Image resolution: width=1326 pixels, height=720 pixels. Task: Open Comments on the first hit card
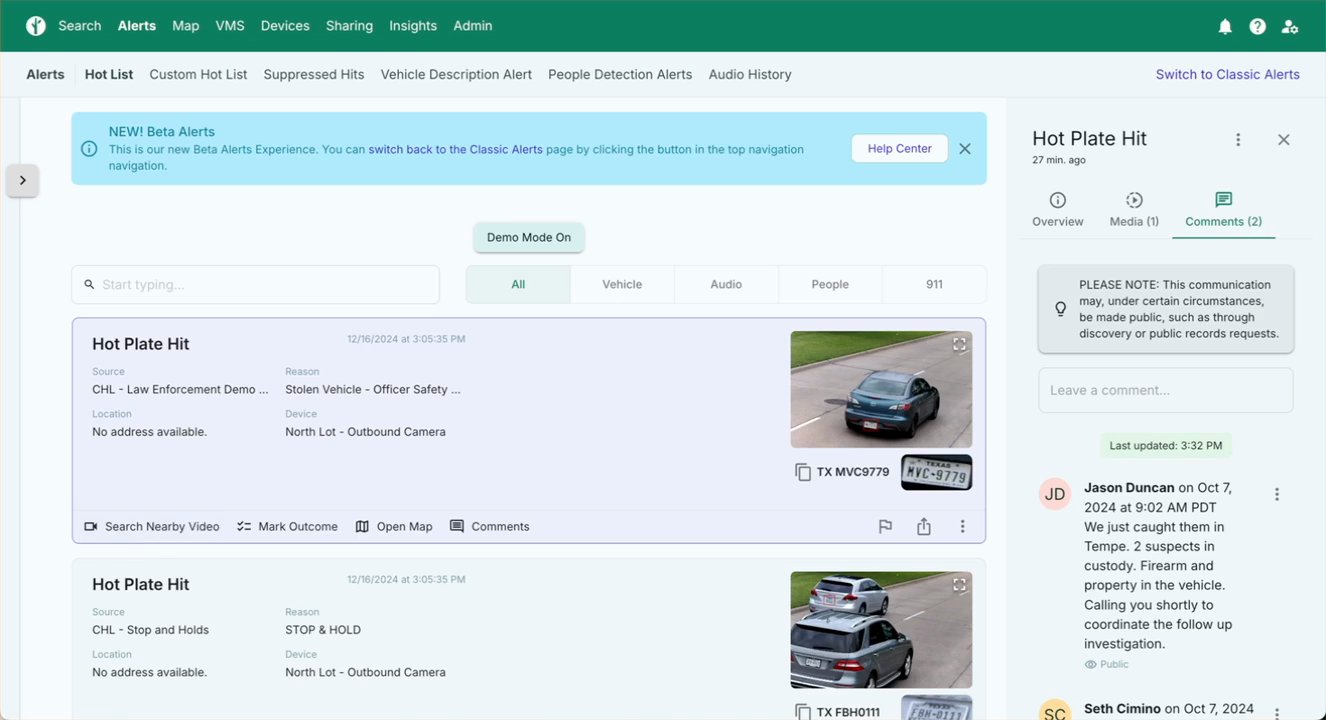(x=490, y=526)
